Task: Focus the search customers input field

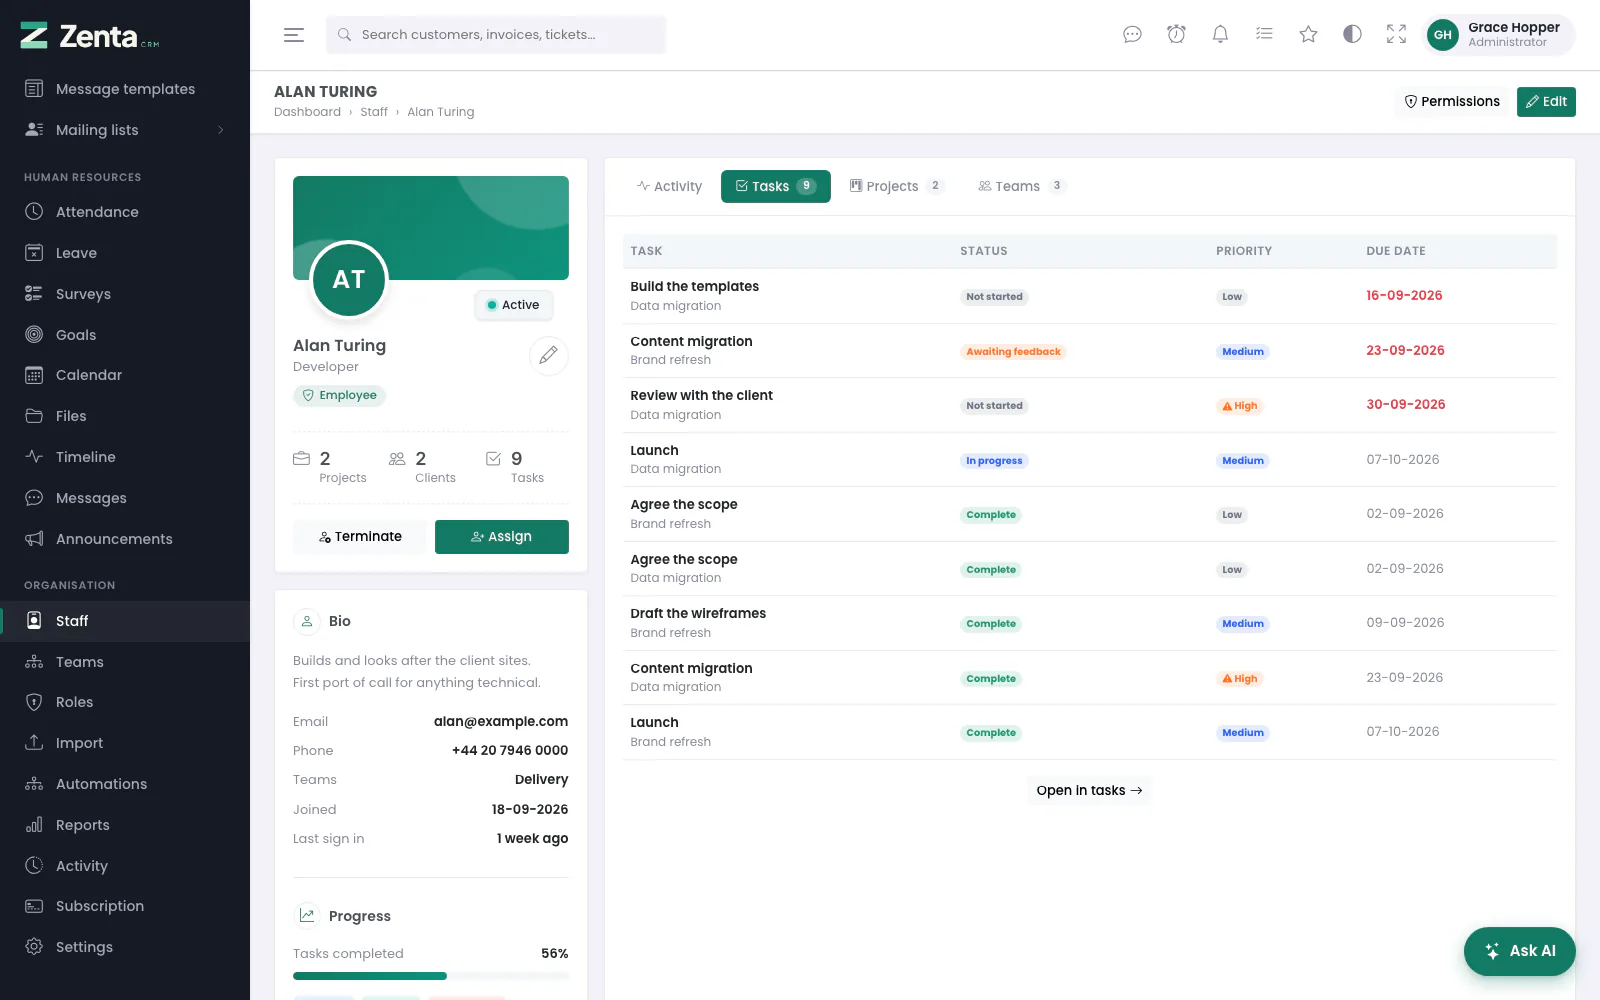Action: click(496, 35)
